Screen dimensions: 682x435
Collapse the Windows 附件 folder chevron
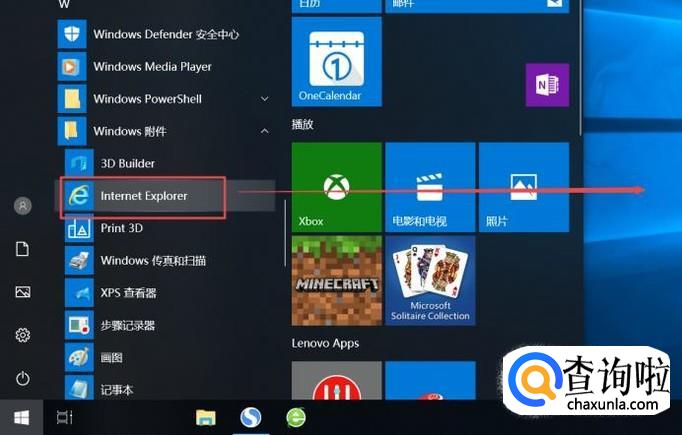[x=264, y=131]
